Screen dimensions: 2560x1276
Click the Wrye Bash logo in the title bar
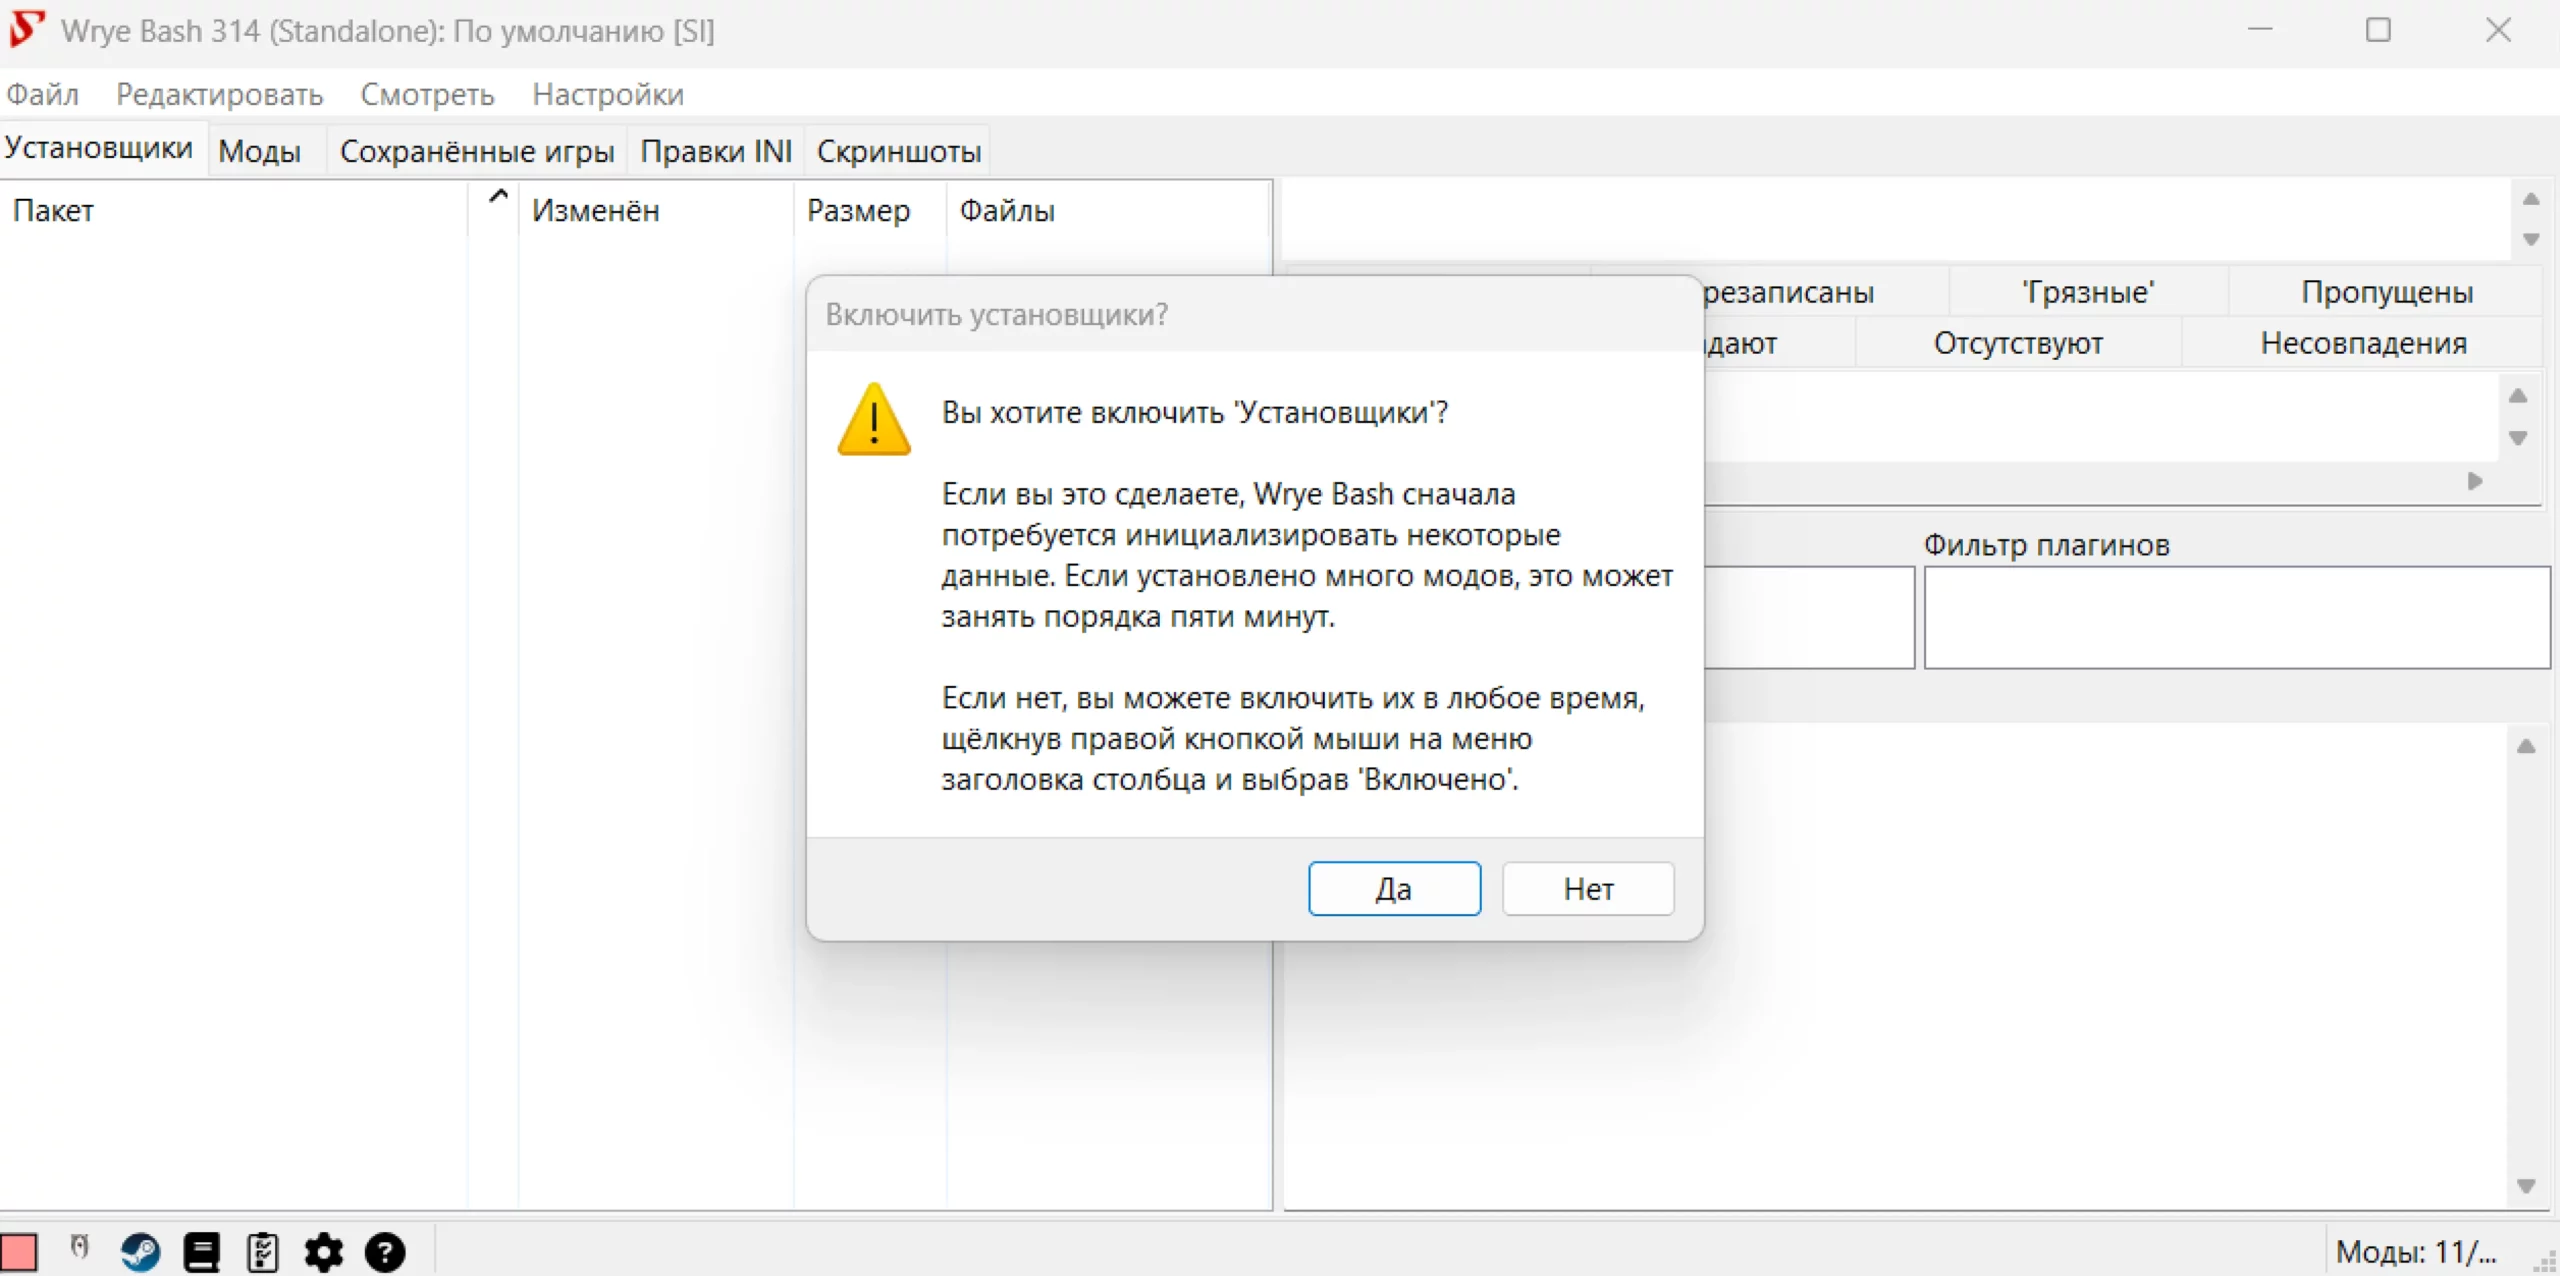pos(26,30)
